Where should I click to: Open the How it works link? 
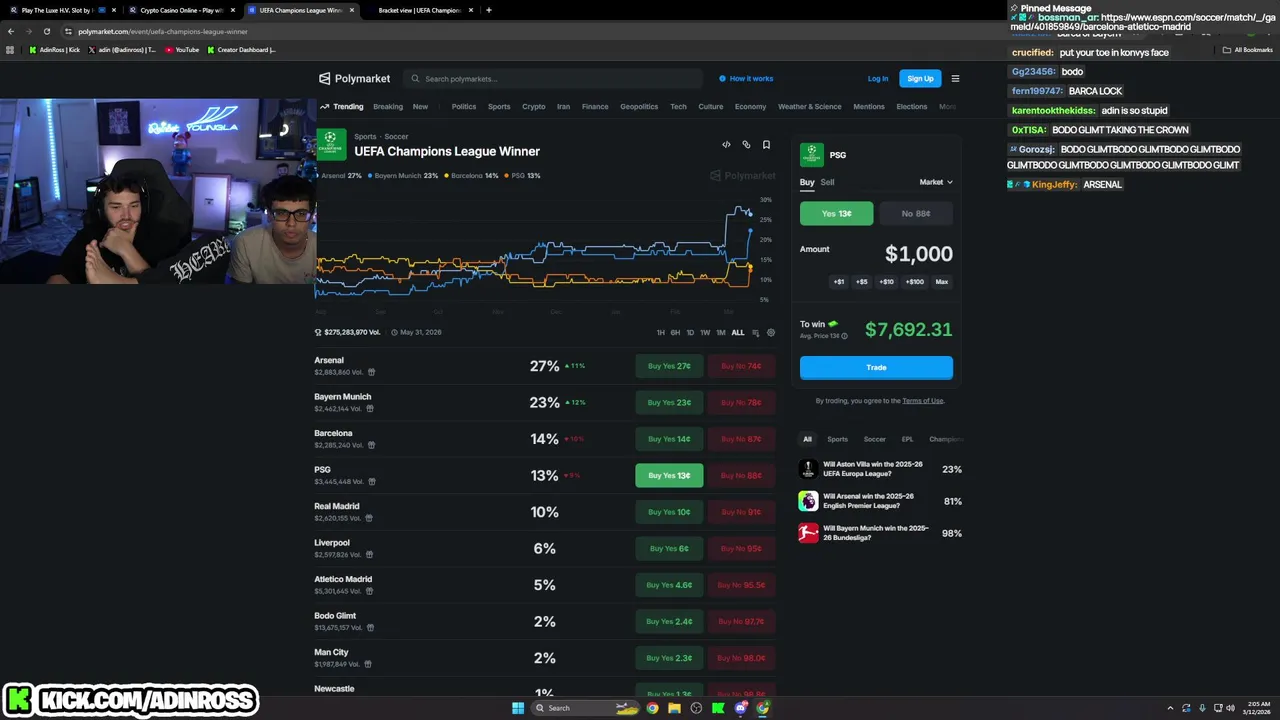tap(746, 78)
